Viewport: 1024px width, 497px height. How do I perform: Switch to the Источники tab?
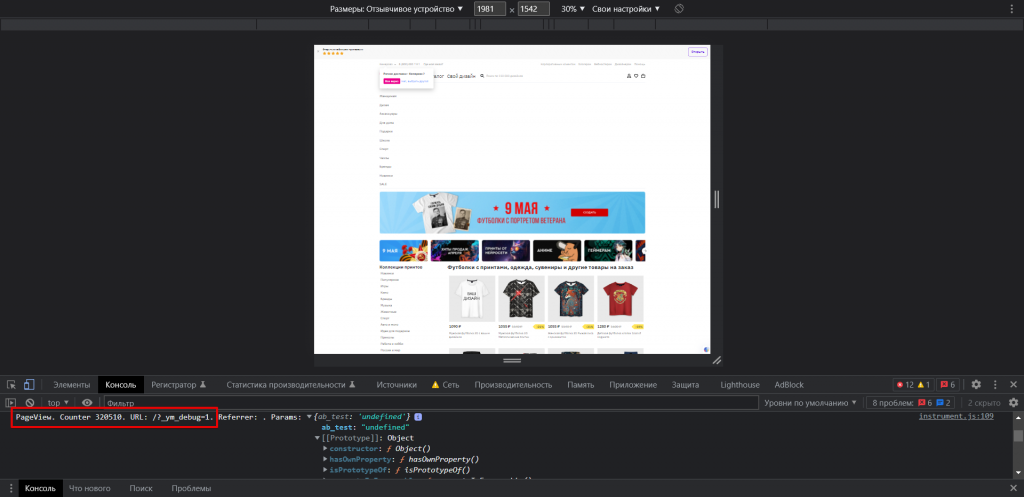(396, 385)
